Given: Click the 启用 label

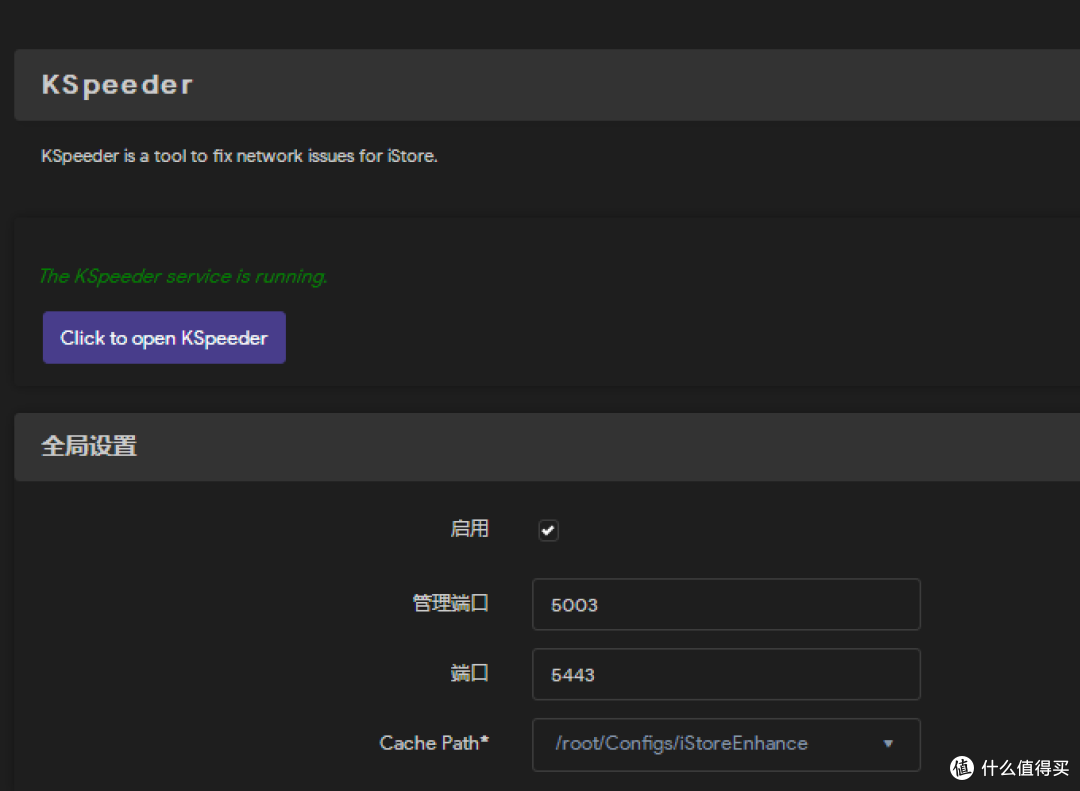Looking at the screenshot, I should [470, 528].
